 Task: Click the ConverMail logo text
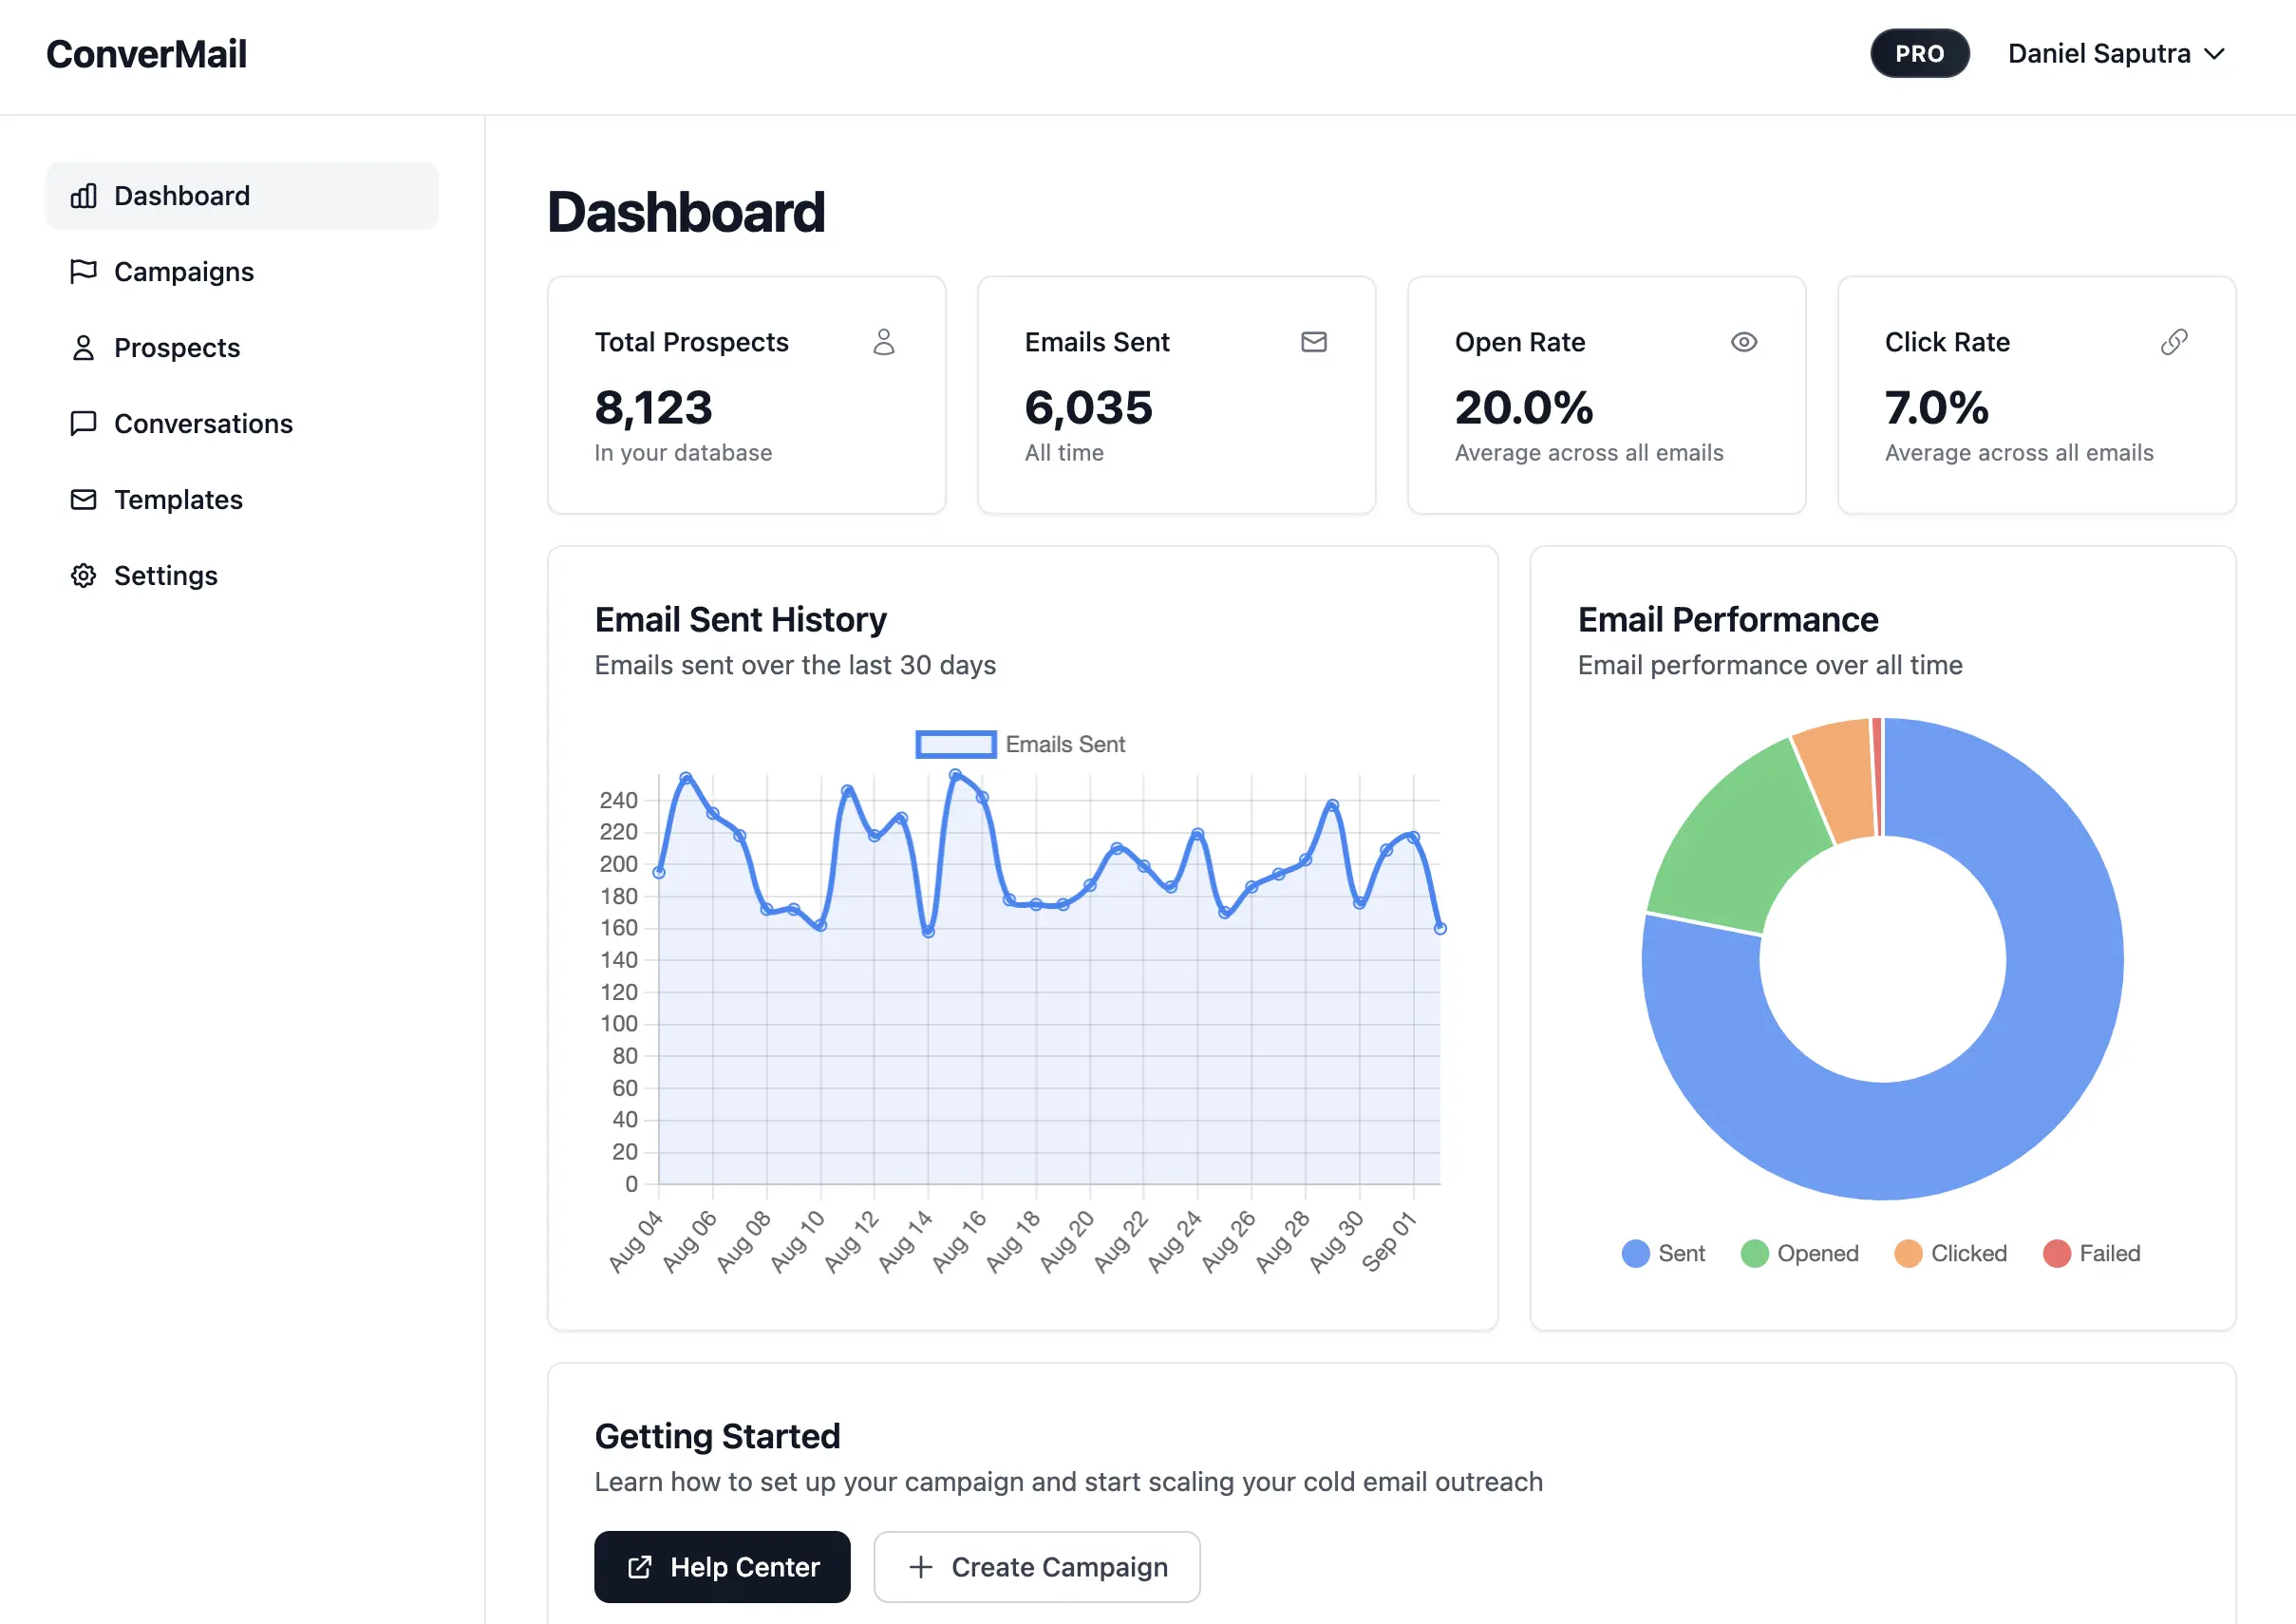[x=147, y=54]
